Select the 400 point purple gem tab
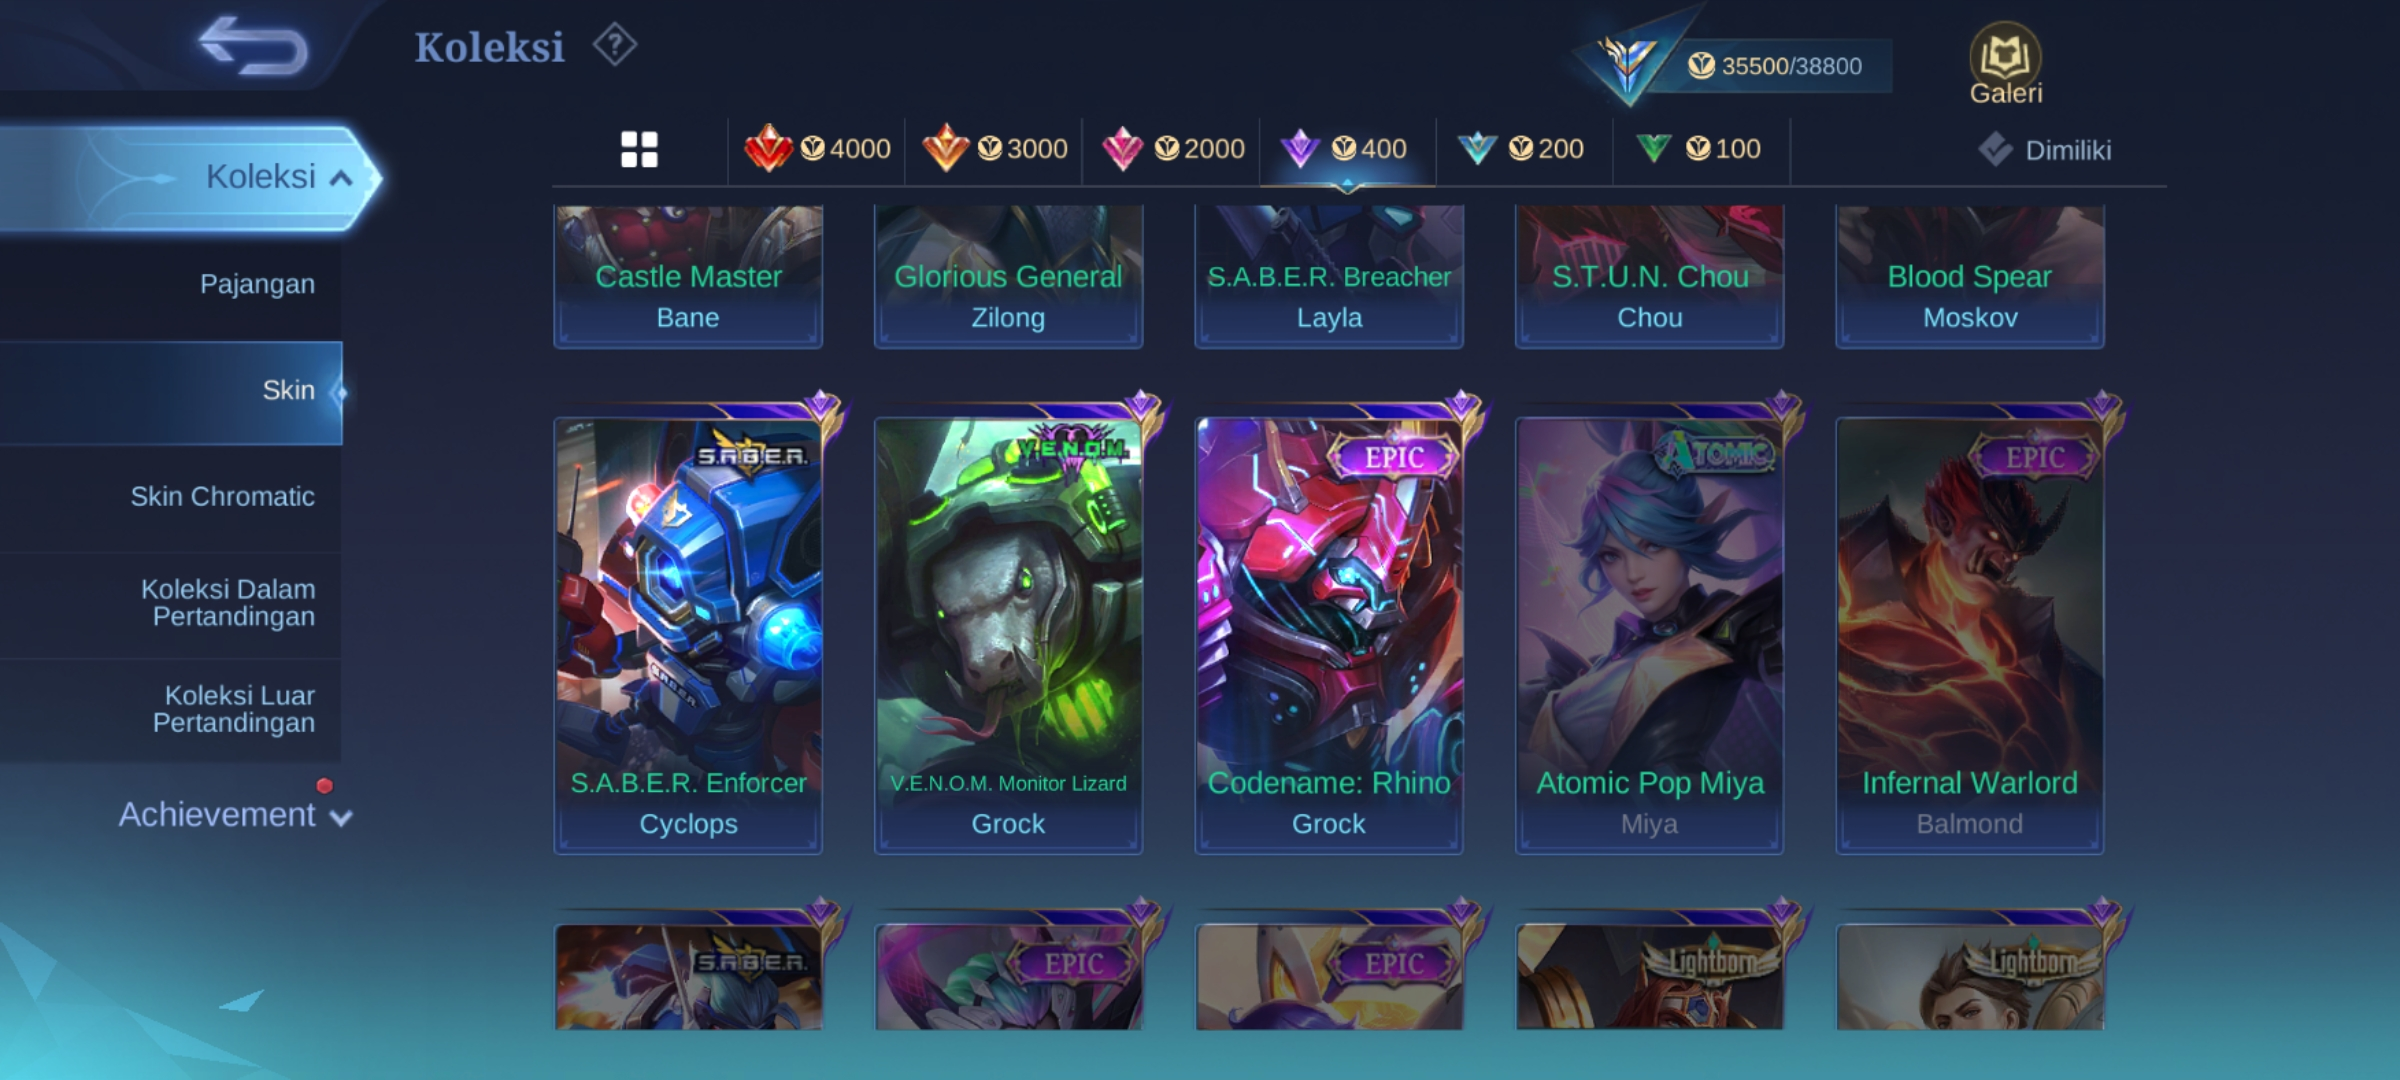The image size is (2400, 1080). 1346,149
